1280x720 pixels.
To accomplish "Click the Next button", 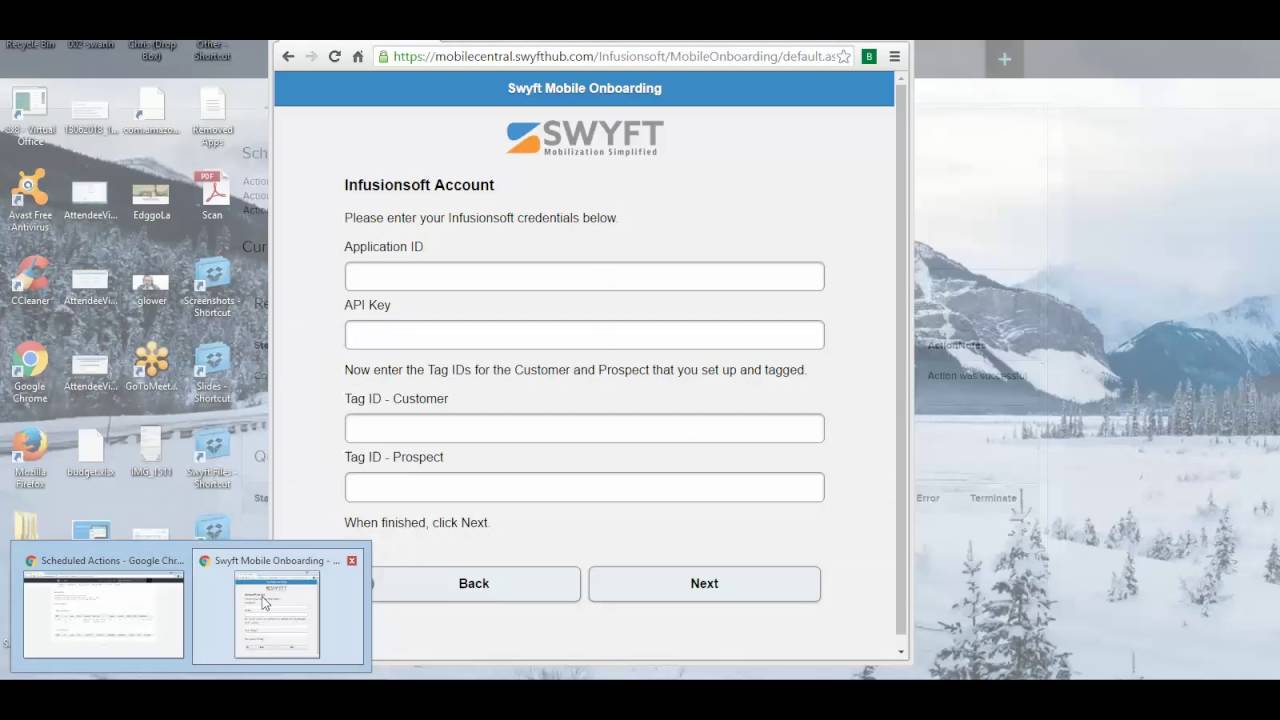I will coord(704,584).
